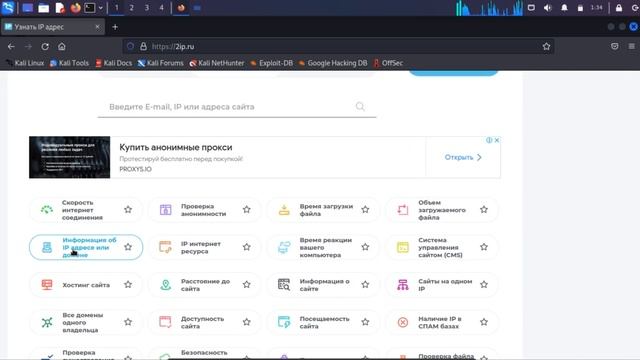Focus the E-mail, IP or site search field

(x=237, y=107)
